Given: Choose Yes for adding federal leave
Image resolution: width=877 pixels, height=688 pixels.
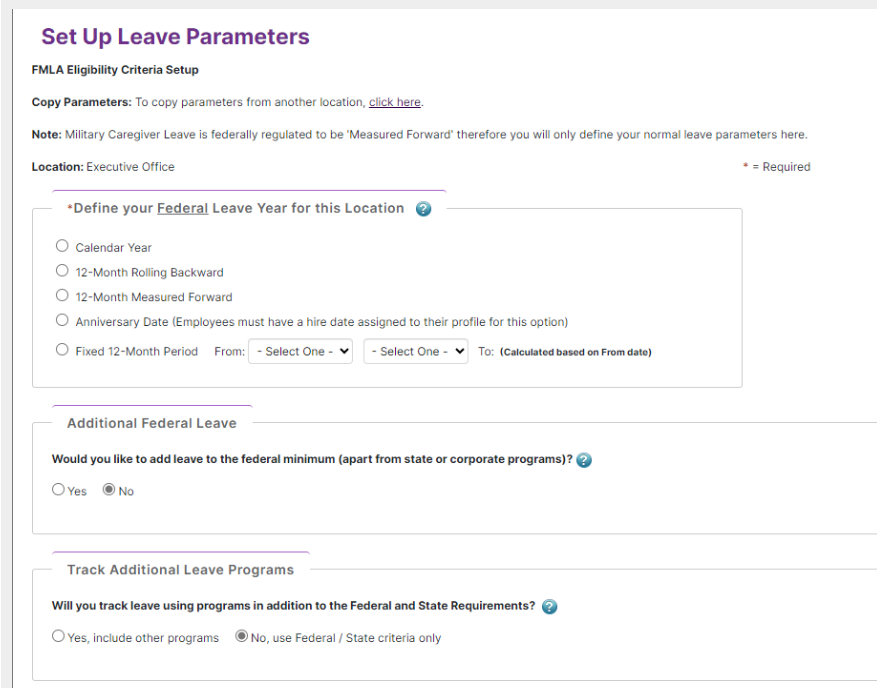Looking at the screenshot, I should pyautogui.click(x=58, y=489).
